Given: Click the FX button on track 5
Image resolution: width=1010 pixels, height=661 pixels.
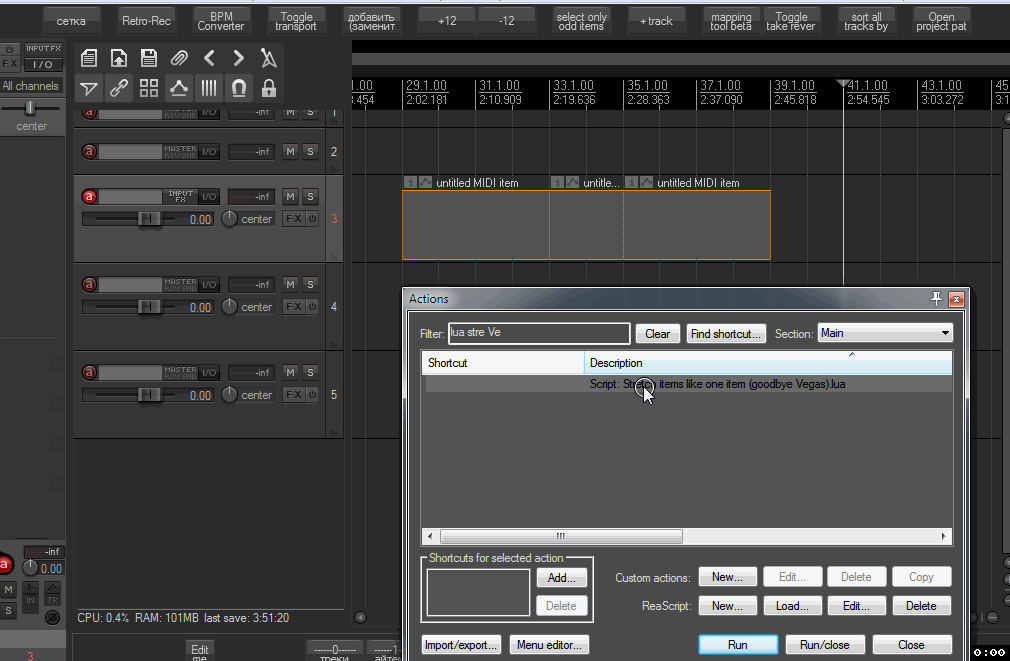Looking at the screenshot, I should click(294, 394).
